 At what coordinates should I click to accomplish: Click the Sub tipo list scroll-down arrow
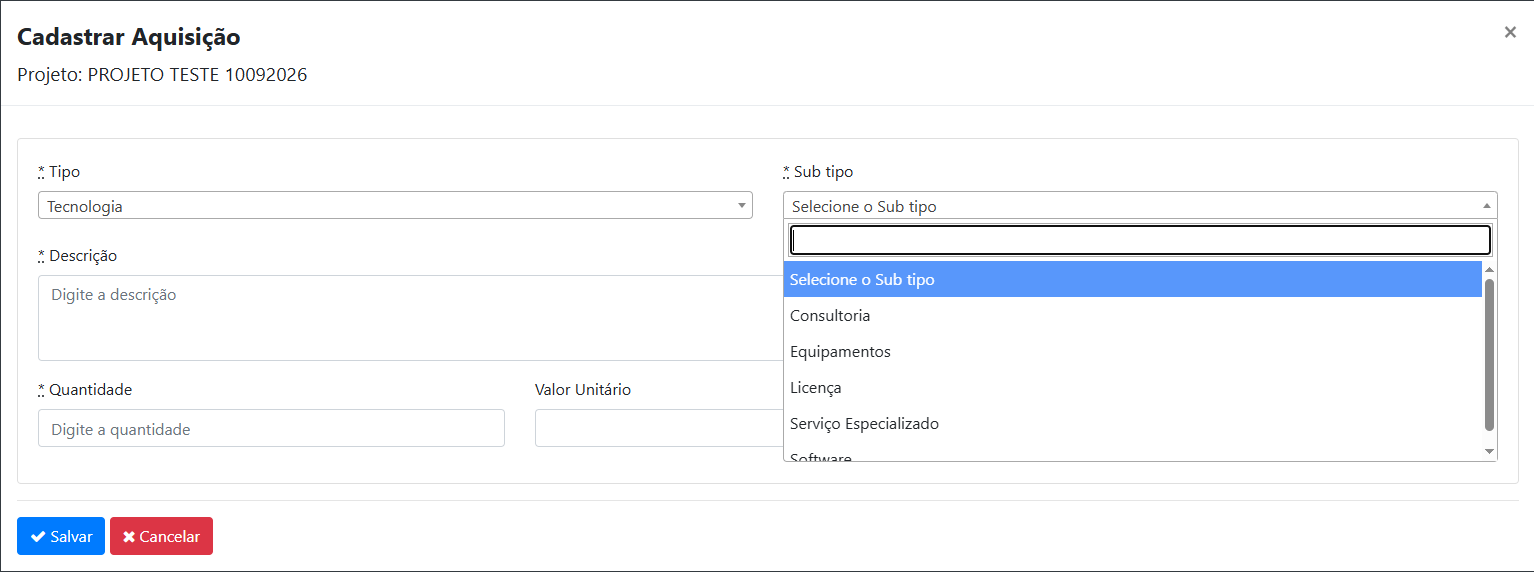click(1489, 452)
